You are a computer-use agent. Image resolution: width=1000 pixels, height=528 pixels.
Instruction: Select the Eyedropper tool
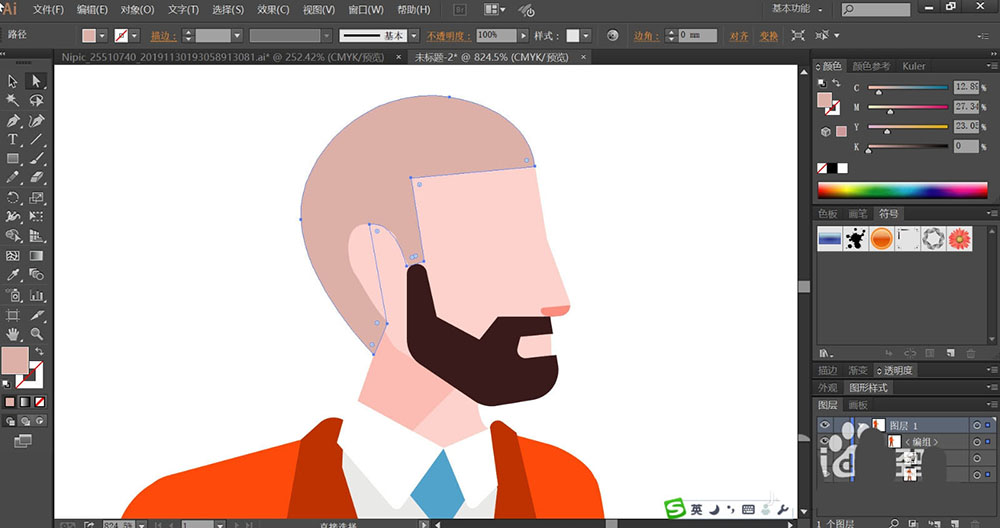(13, 275)
